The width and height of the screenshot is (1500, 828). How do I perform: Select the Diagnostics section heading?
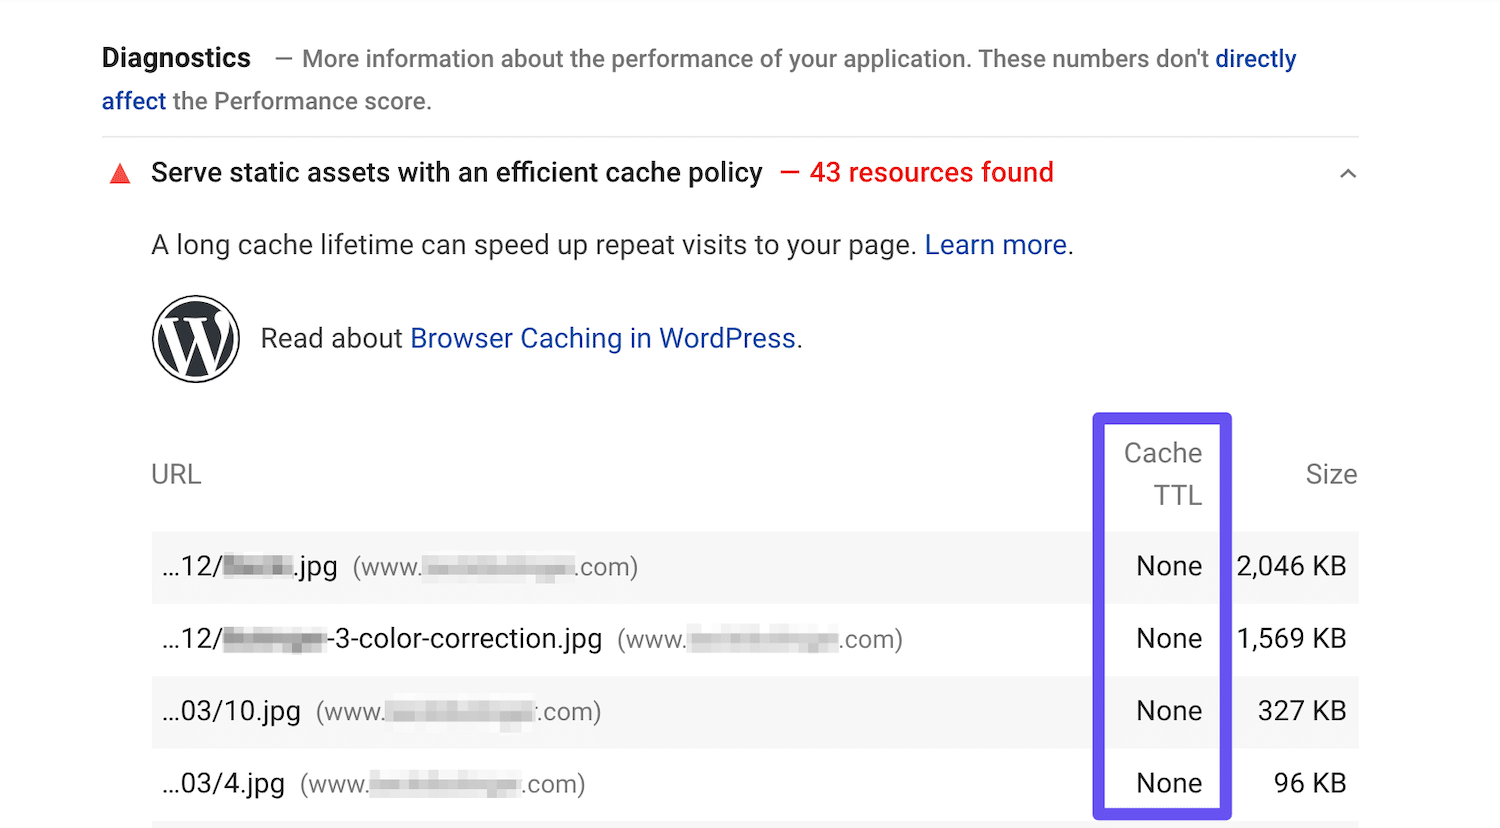[x=175, y=58]
